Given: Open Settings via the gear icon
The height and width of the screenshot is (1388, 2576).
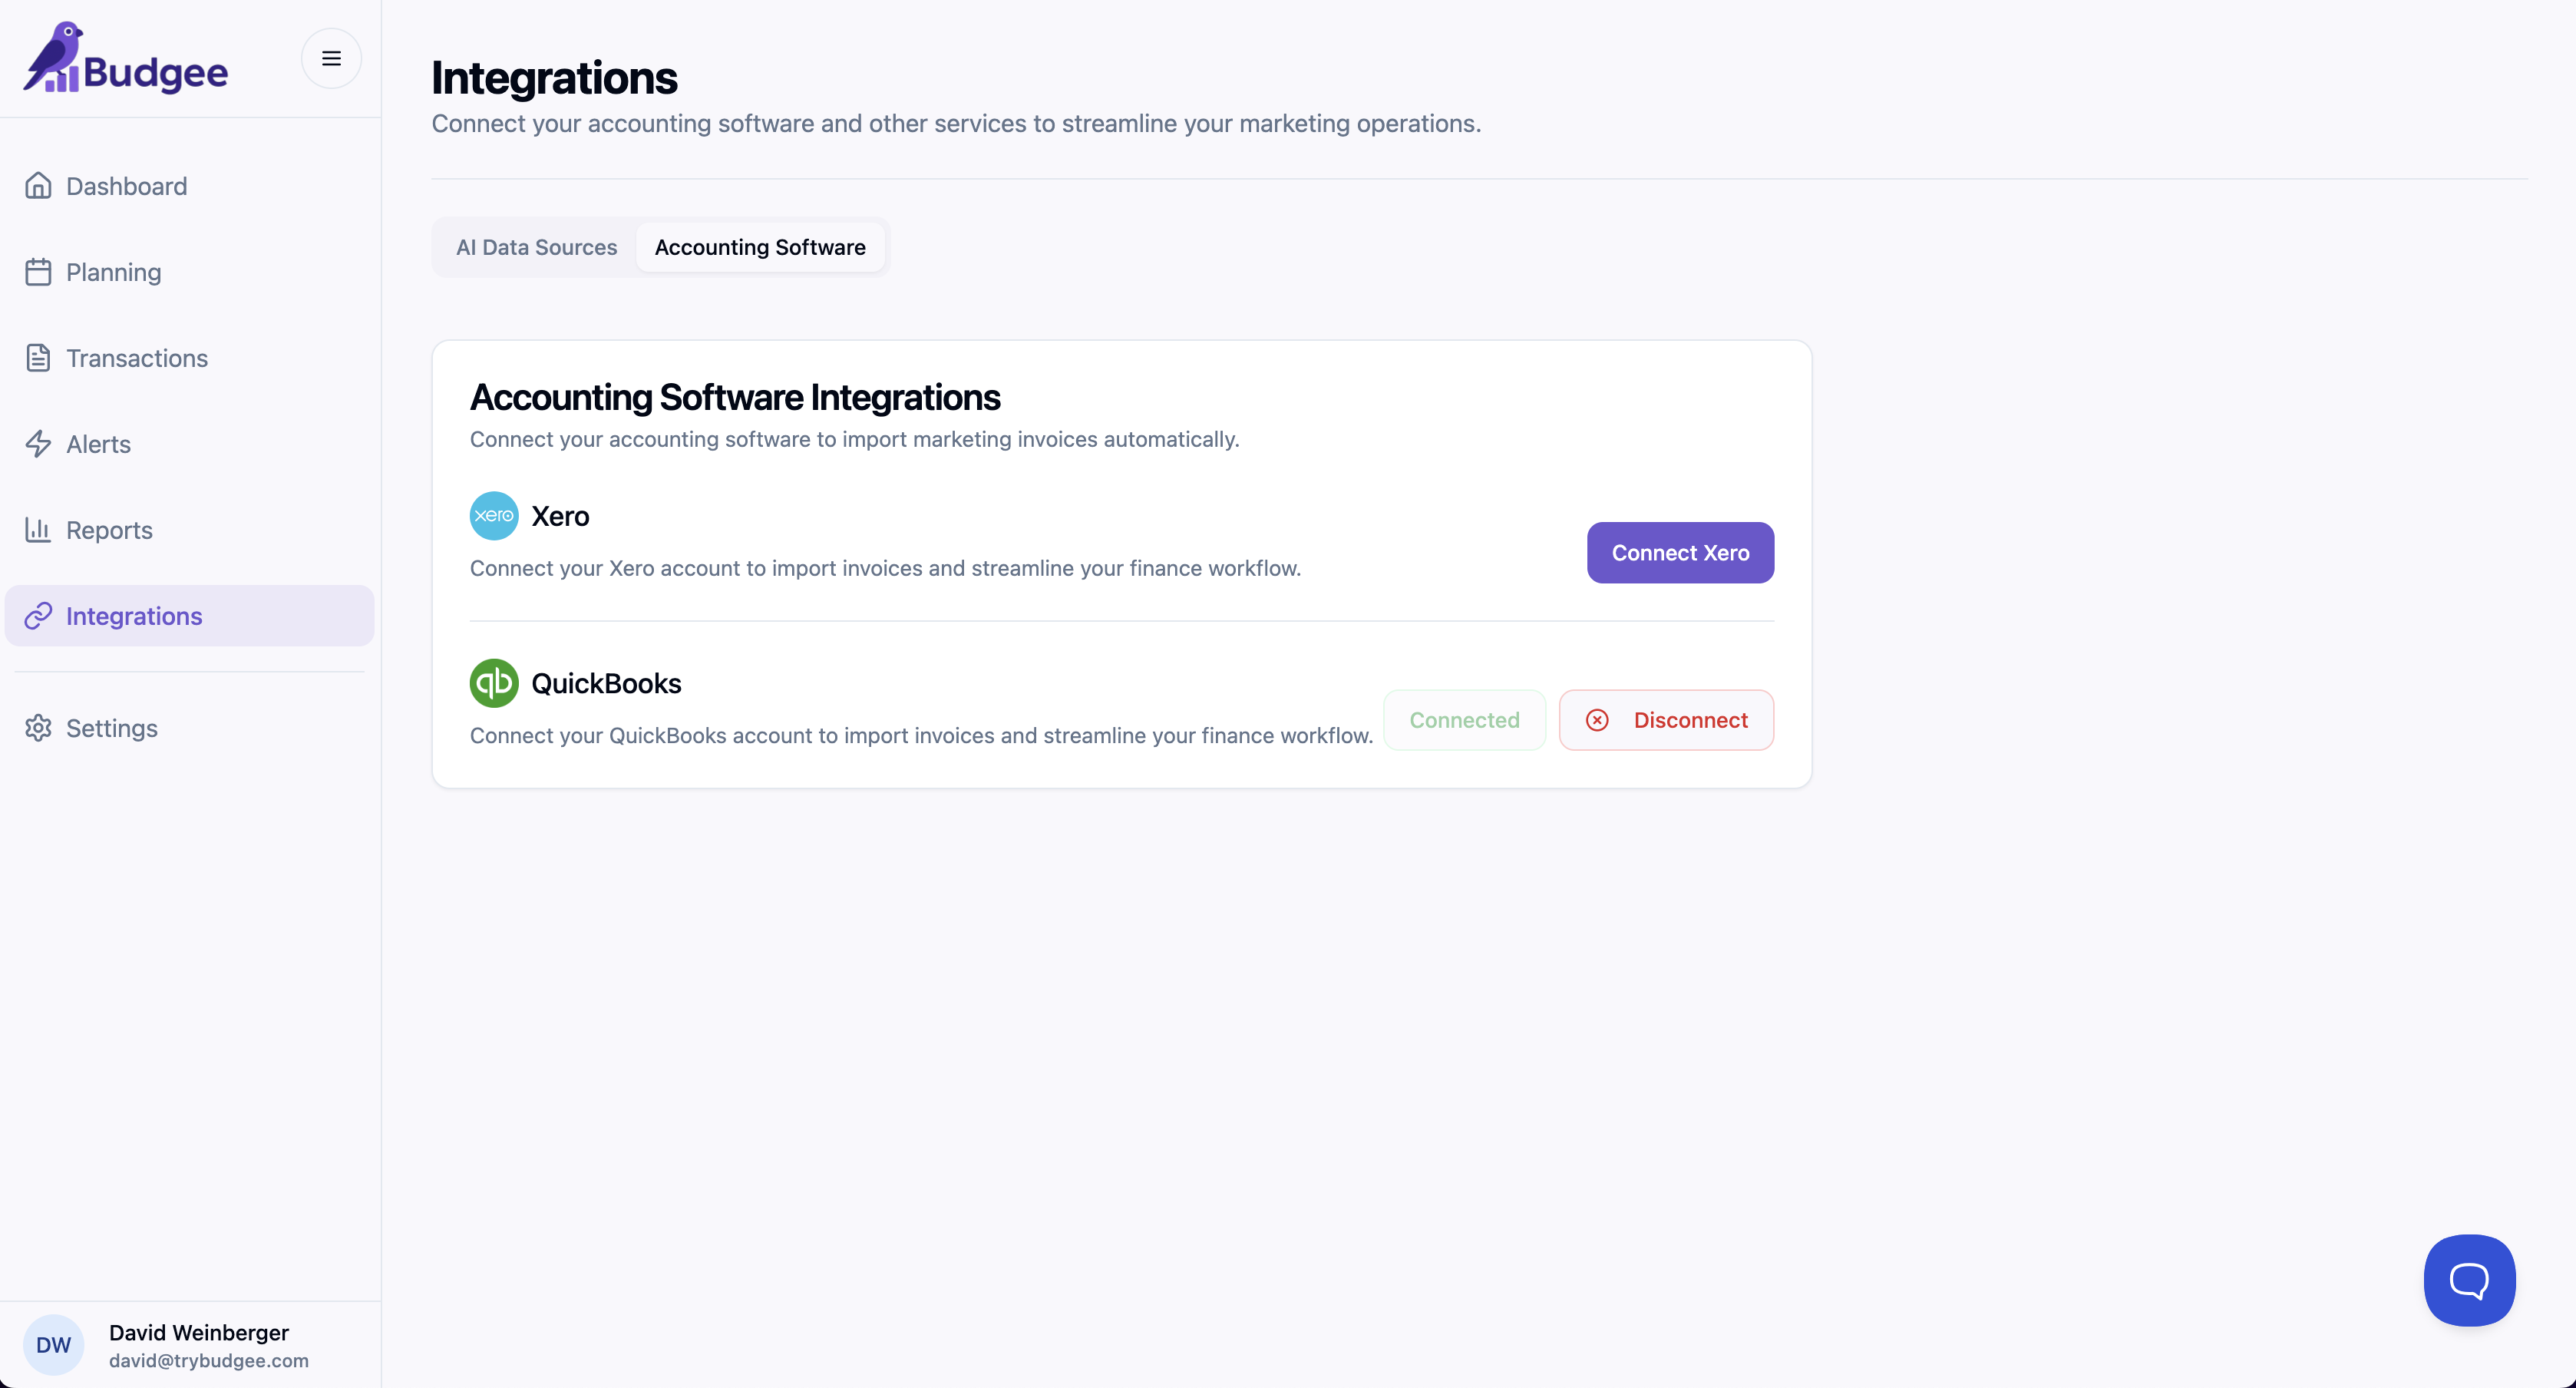Looking at the screenshot, I should (x=38, y=728).
